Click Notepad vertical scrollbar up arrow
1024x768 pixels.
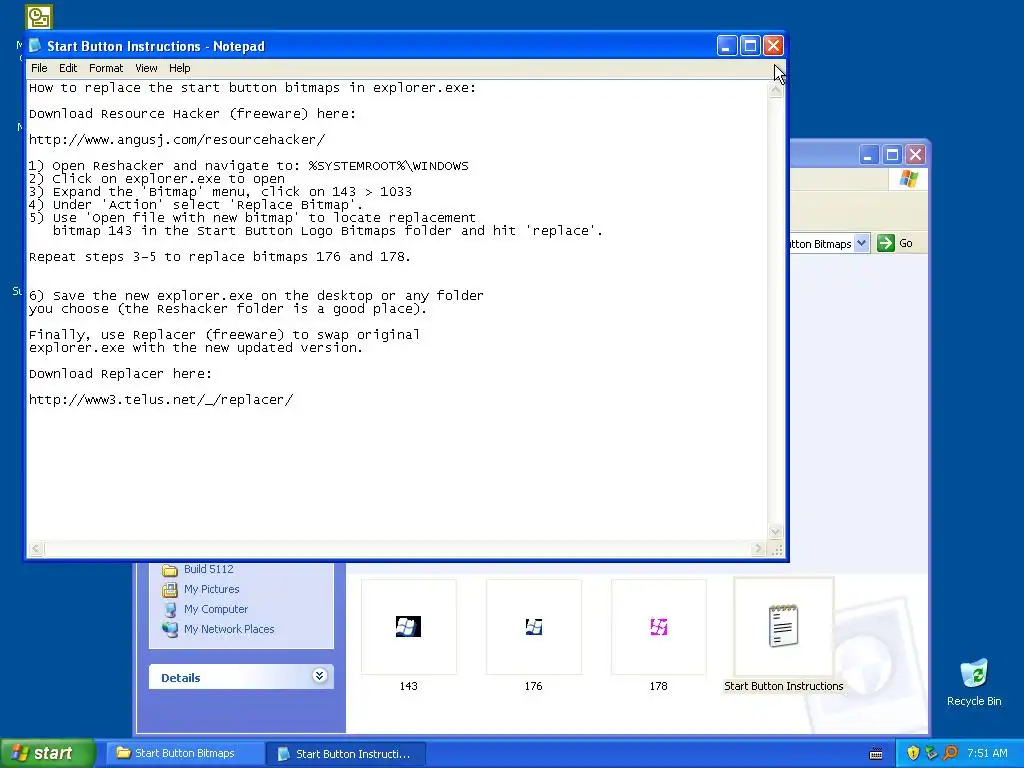point(776,91)
